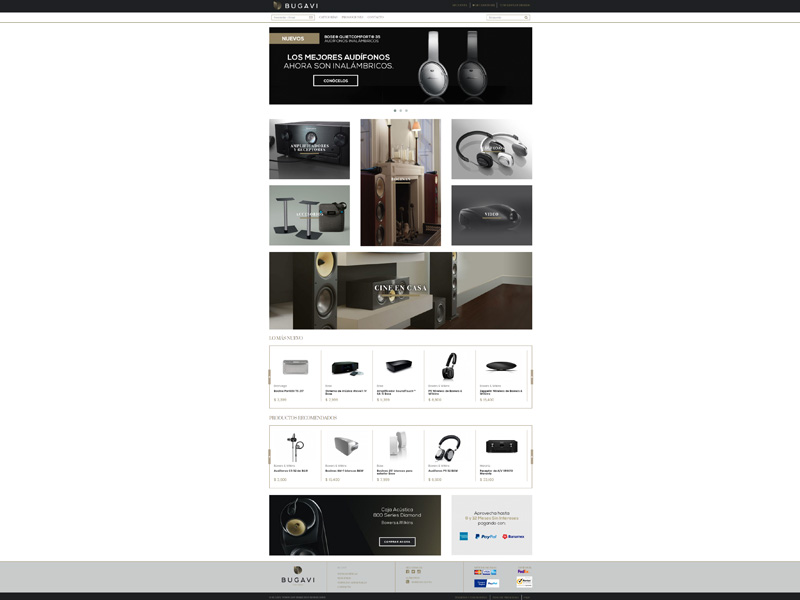This screenshot has width=800, height=600.
Task: Click the Norton Secured badge
Action: [x=524, y=581]
